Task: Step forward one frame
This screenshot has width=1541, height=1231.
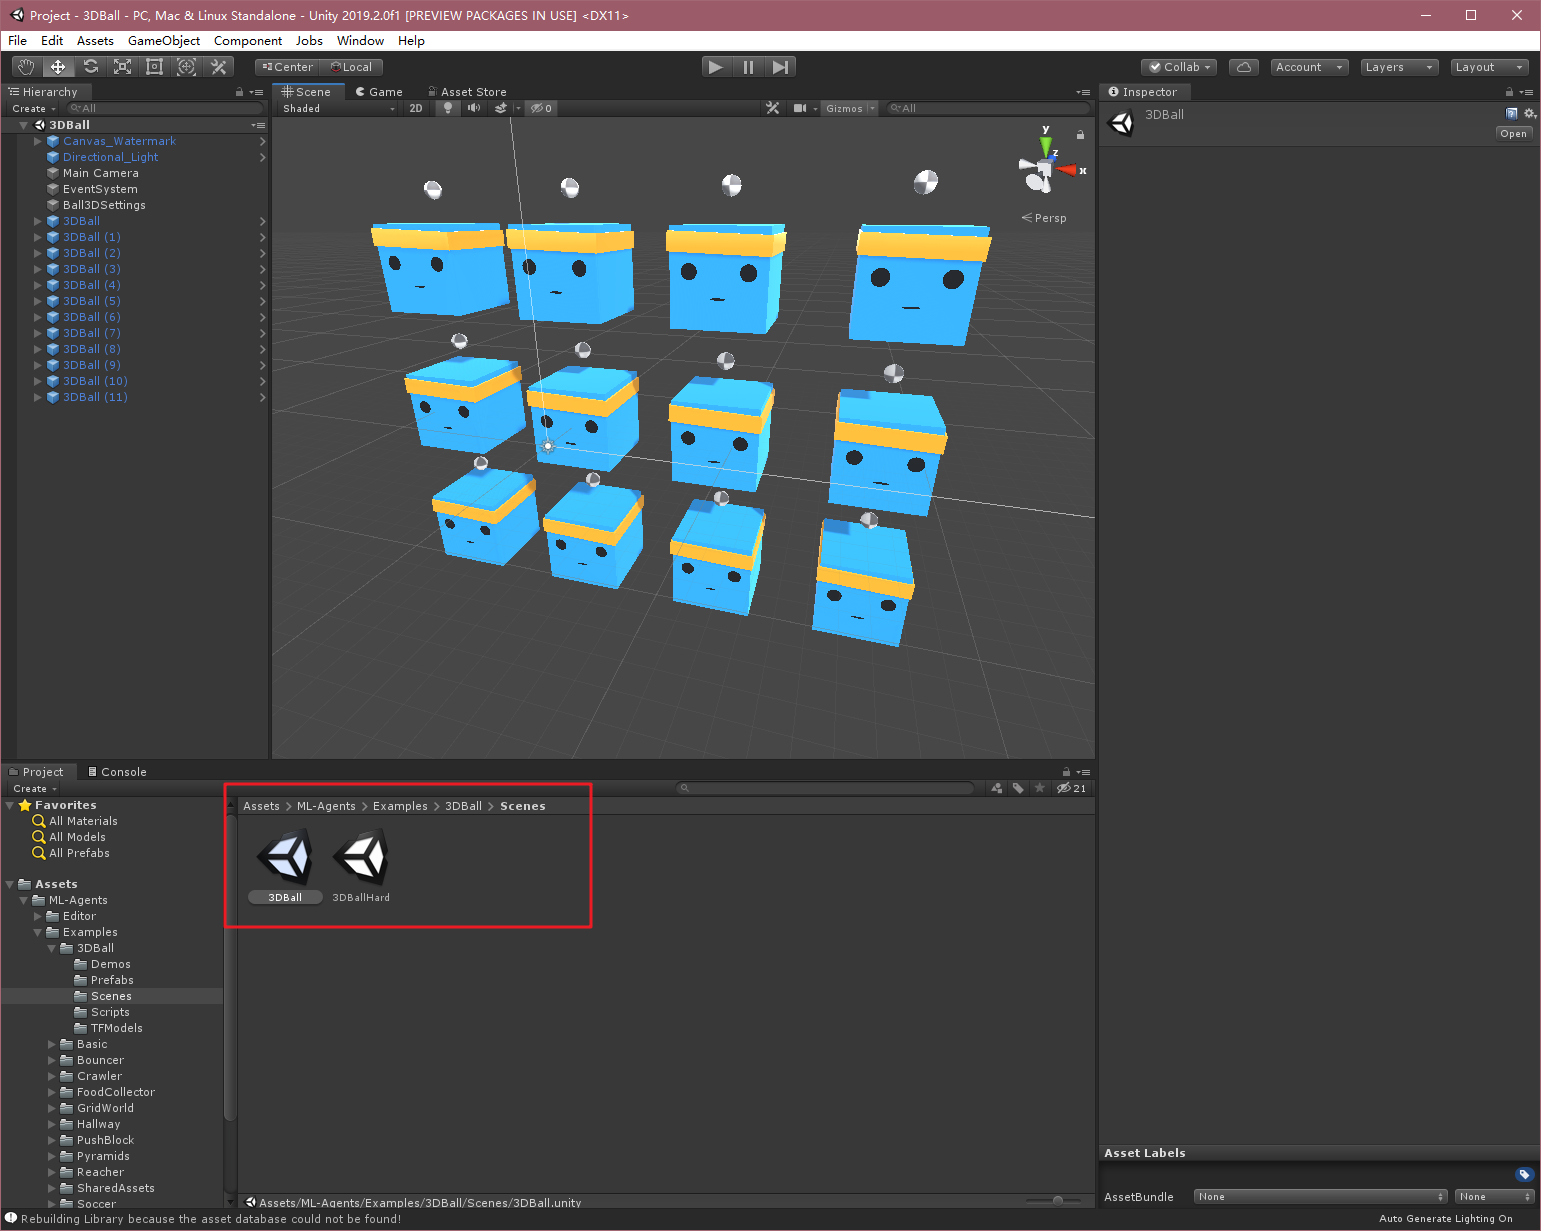Action: point(781,67)
